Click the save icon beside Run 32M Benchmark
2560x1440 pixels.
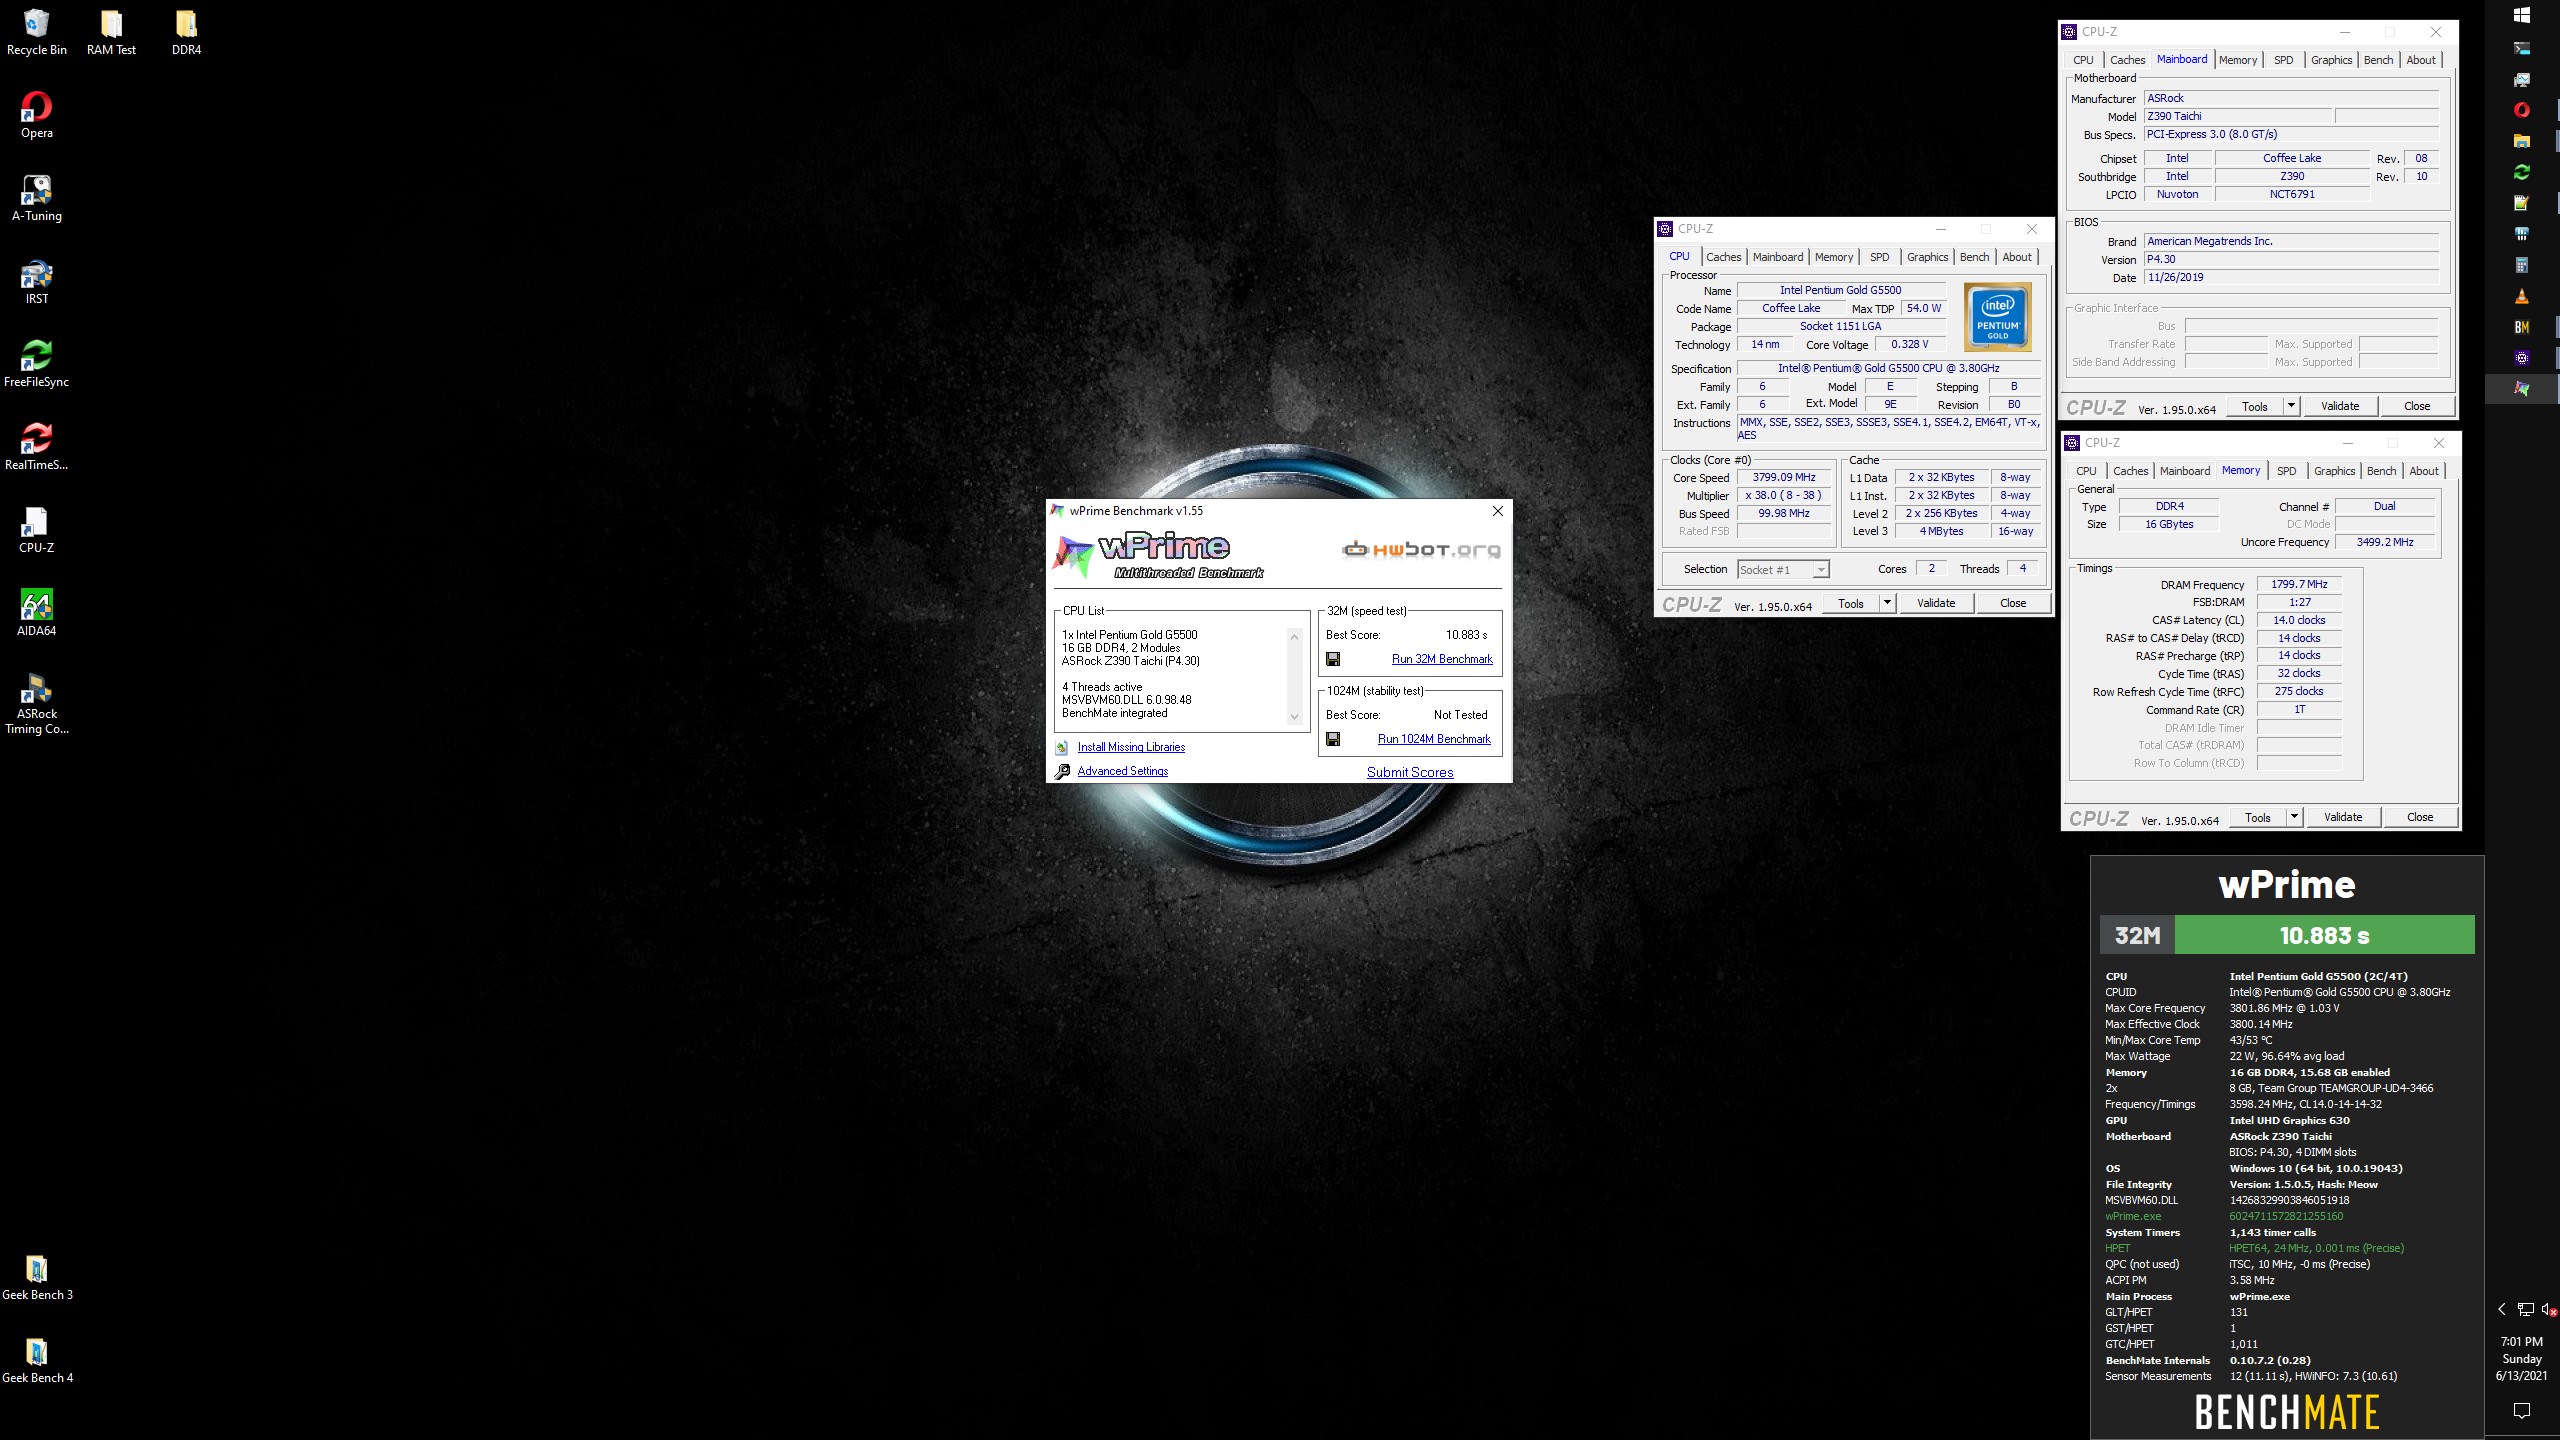coord(1333,659)
